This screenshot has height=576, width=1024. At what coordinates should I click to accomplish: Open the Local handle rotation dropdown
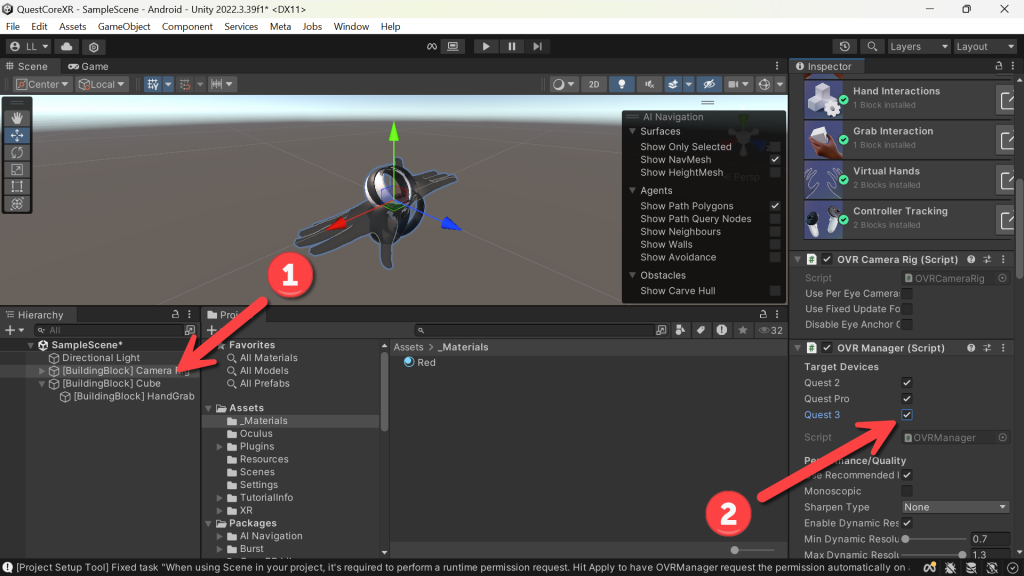101,84
